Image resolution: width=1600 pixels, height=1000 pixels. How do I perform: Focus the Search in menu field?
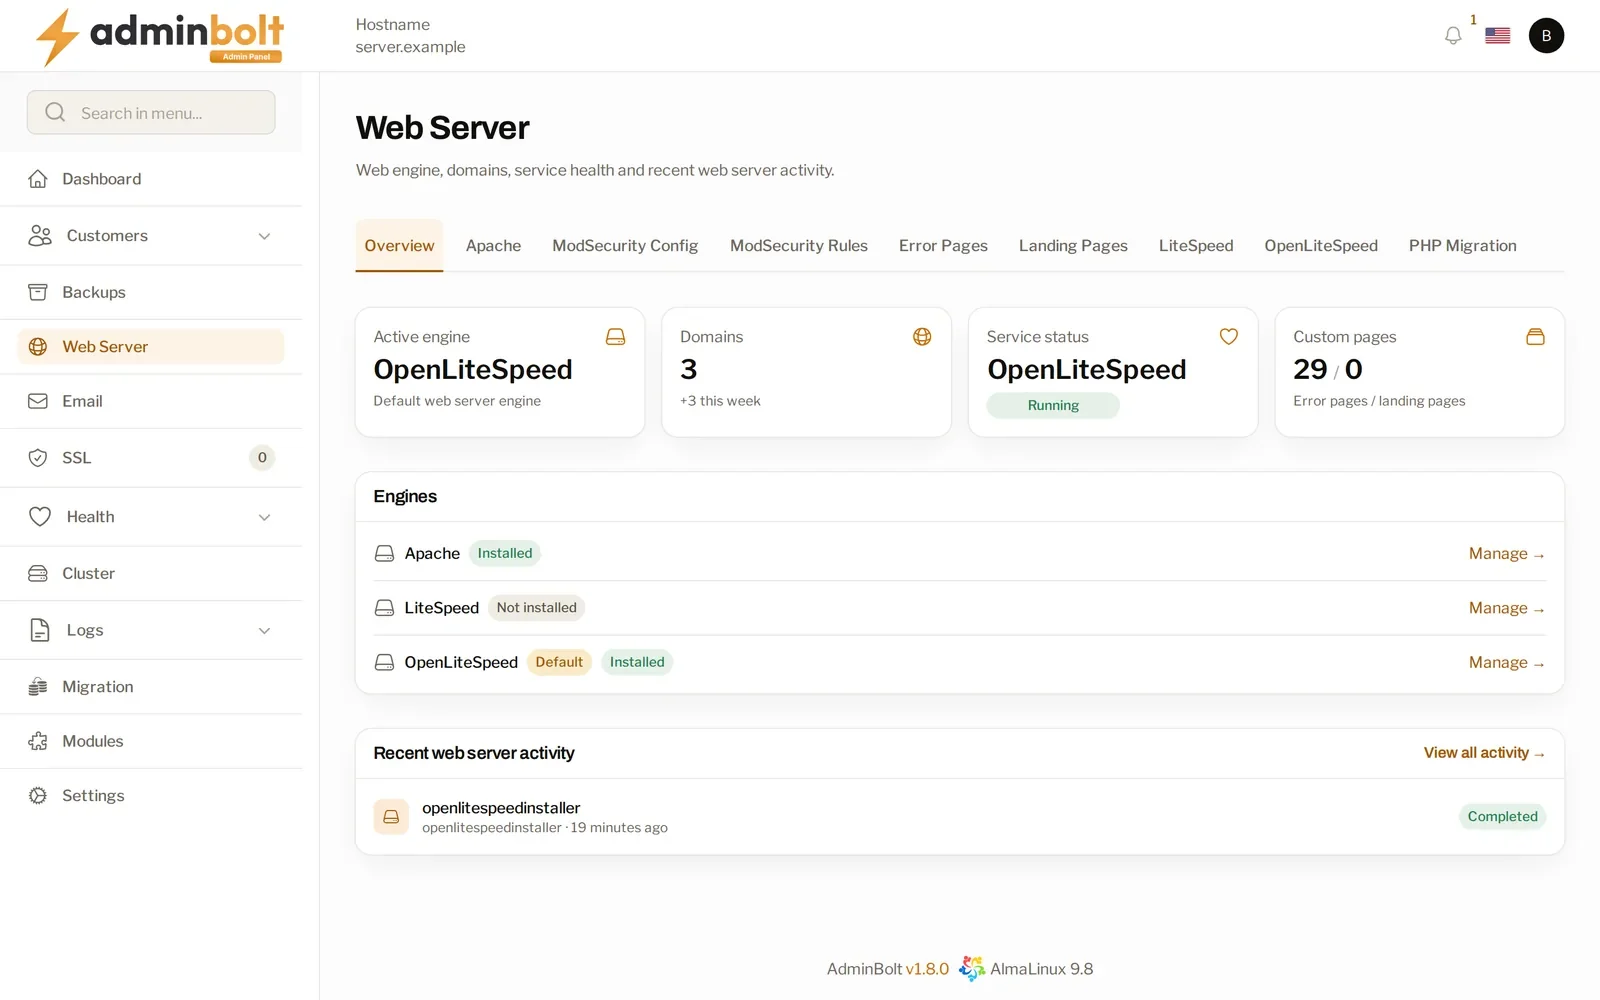(x=151, y=113)
